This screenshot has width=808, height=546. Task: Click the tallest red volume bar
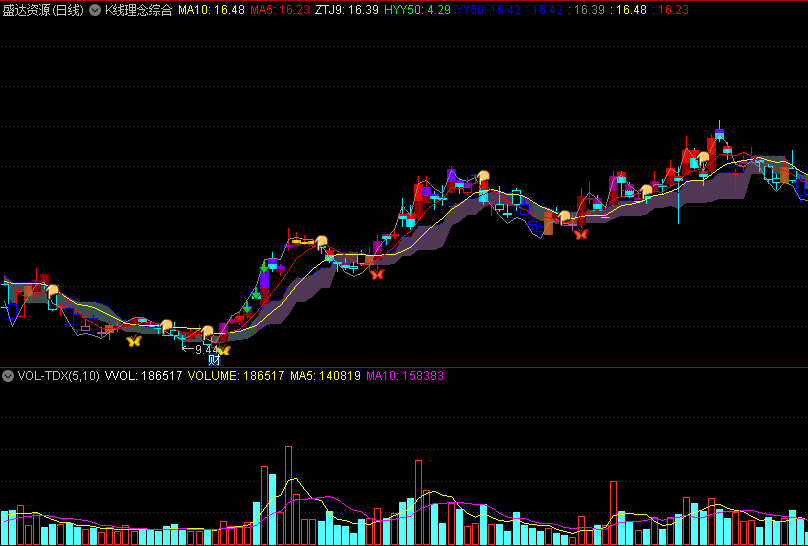point(289,496)
